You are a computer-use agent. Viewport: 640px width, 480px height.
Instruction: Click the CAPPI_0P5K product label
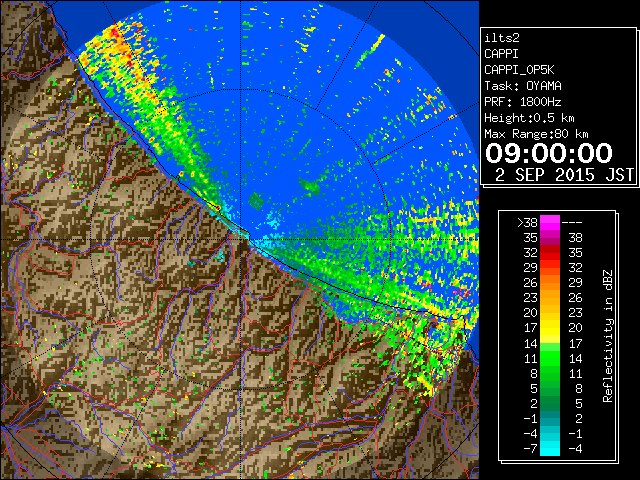[519, 70]
